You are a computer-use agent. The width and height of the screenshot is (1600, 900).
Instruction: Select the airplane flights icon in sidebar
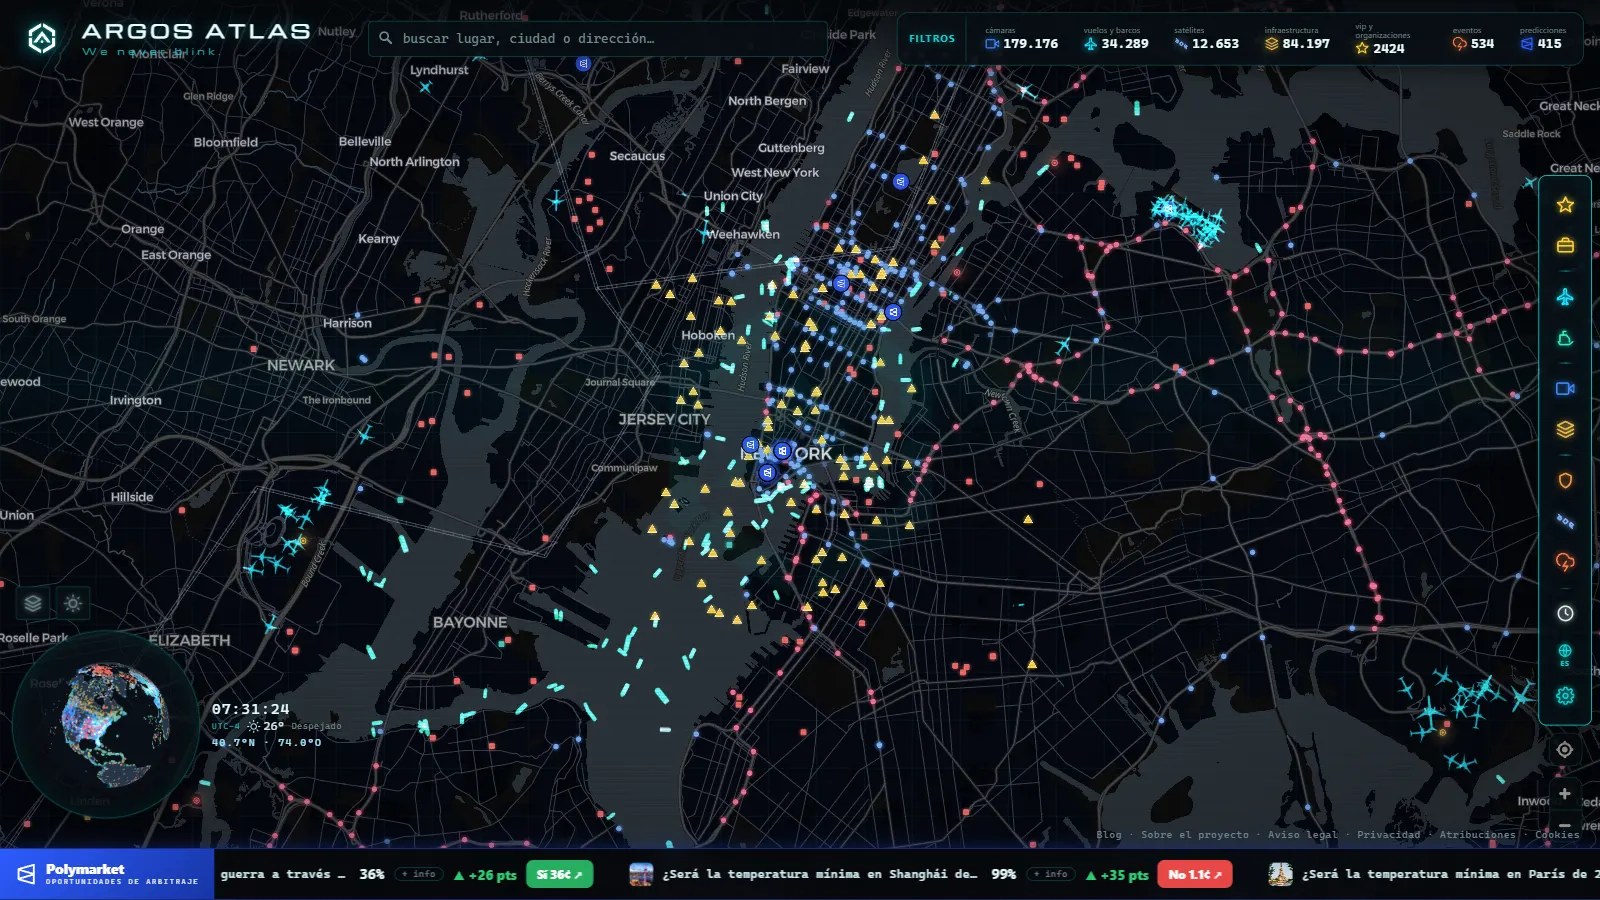1565,297
